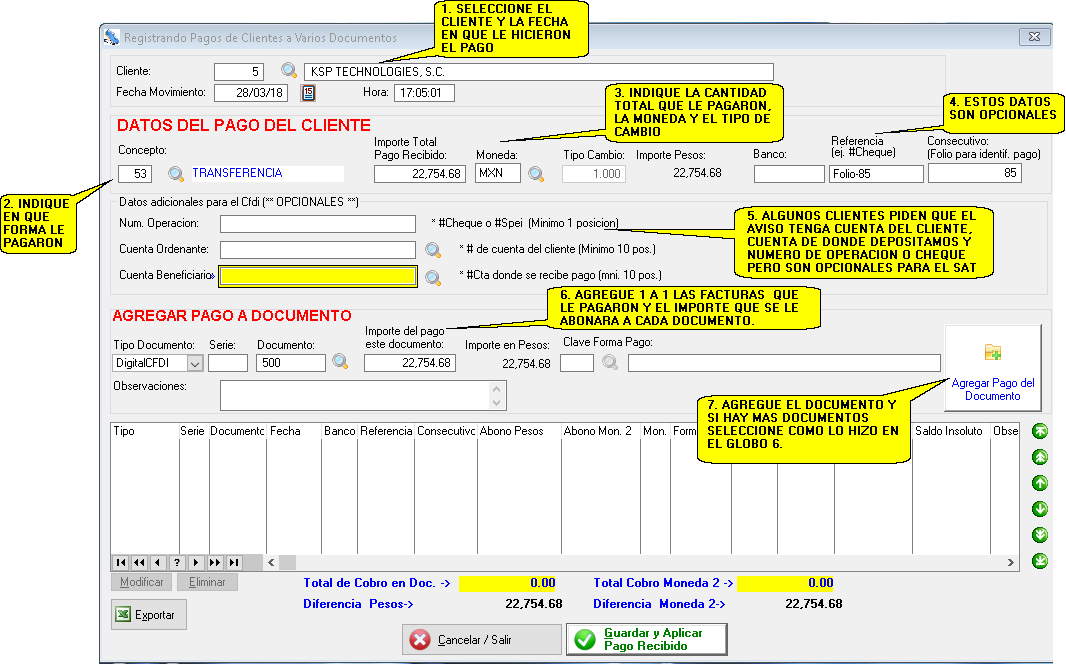Move row to bottom with last green arrow
Image resolution: width=1066 pixels, height=664 pixels.
click(1040, 561)
